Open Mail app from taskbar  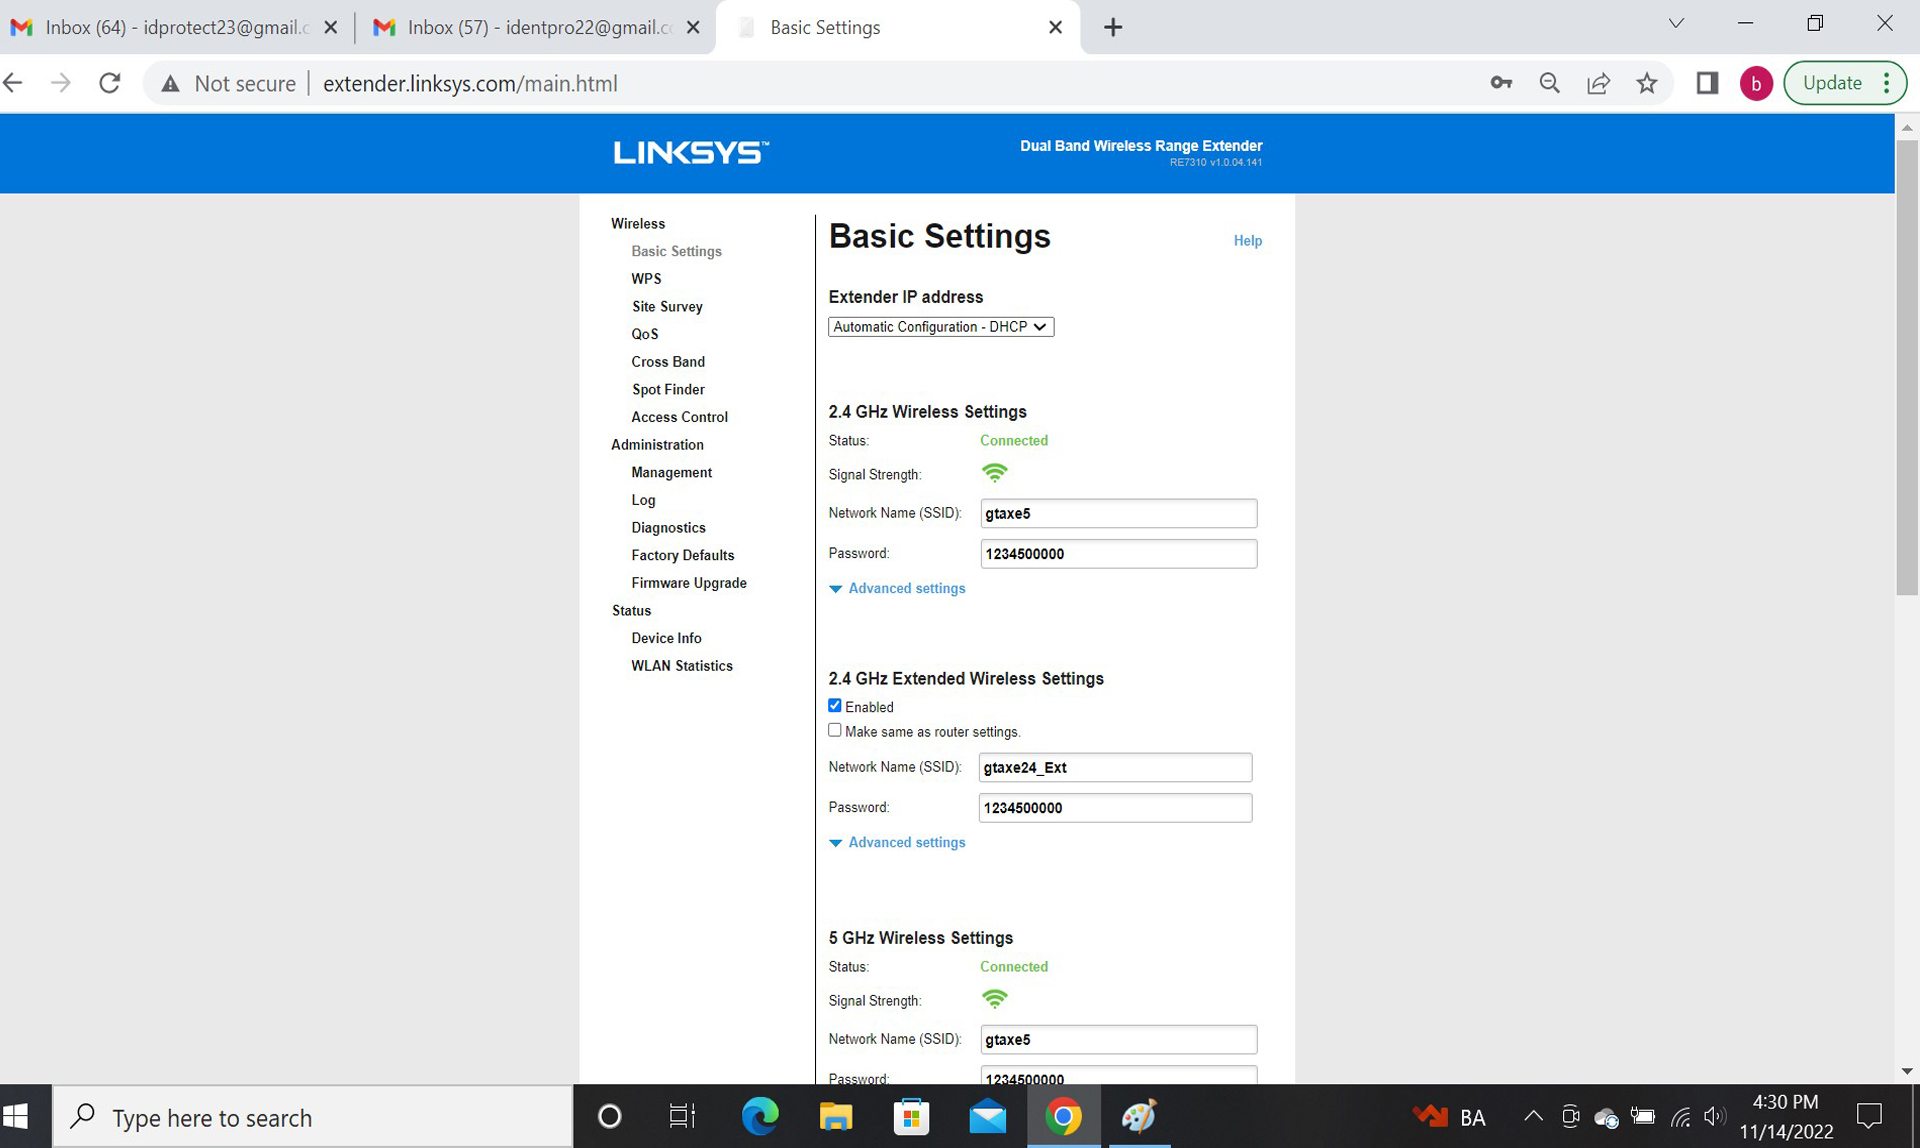[988, 1116]
